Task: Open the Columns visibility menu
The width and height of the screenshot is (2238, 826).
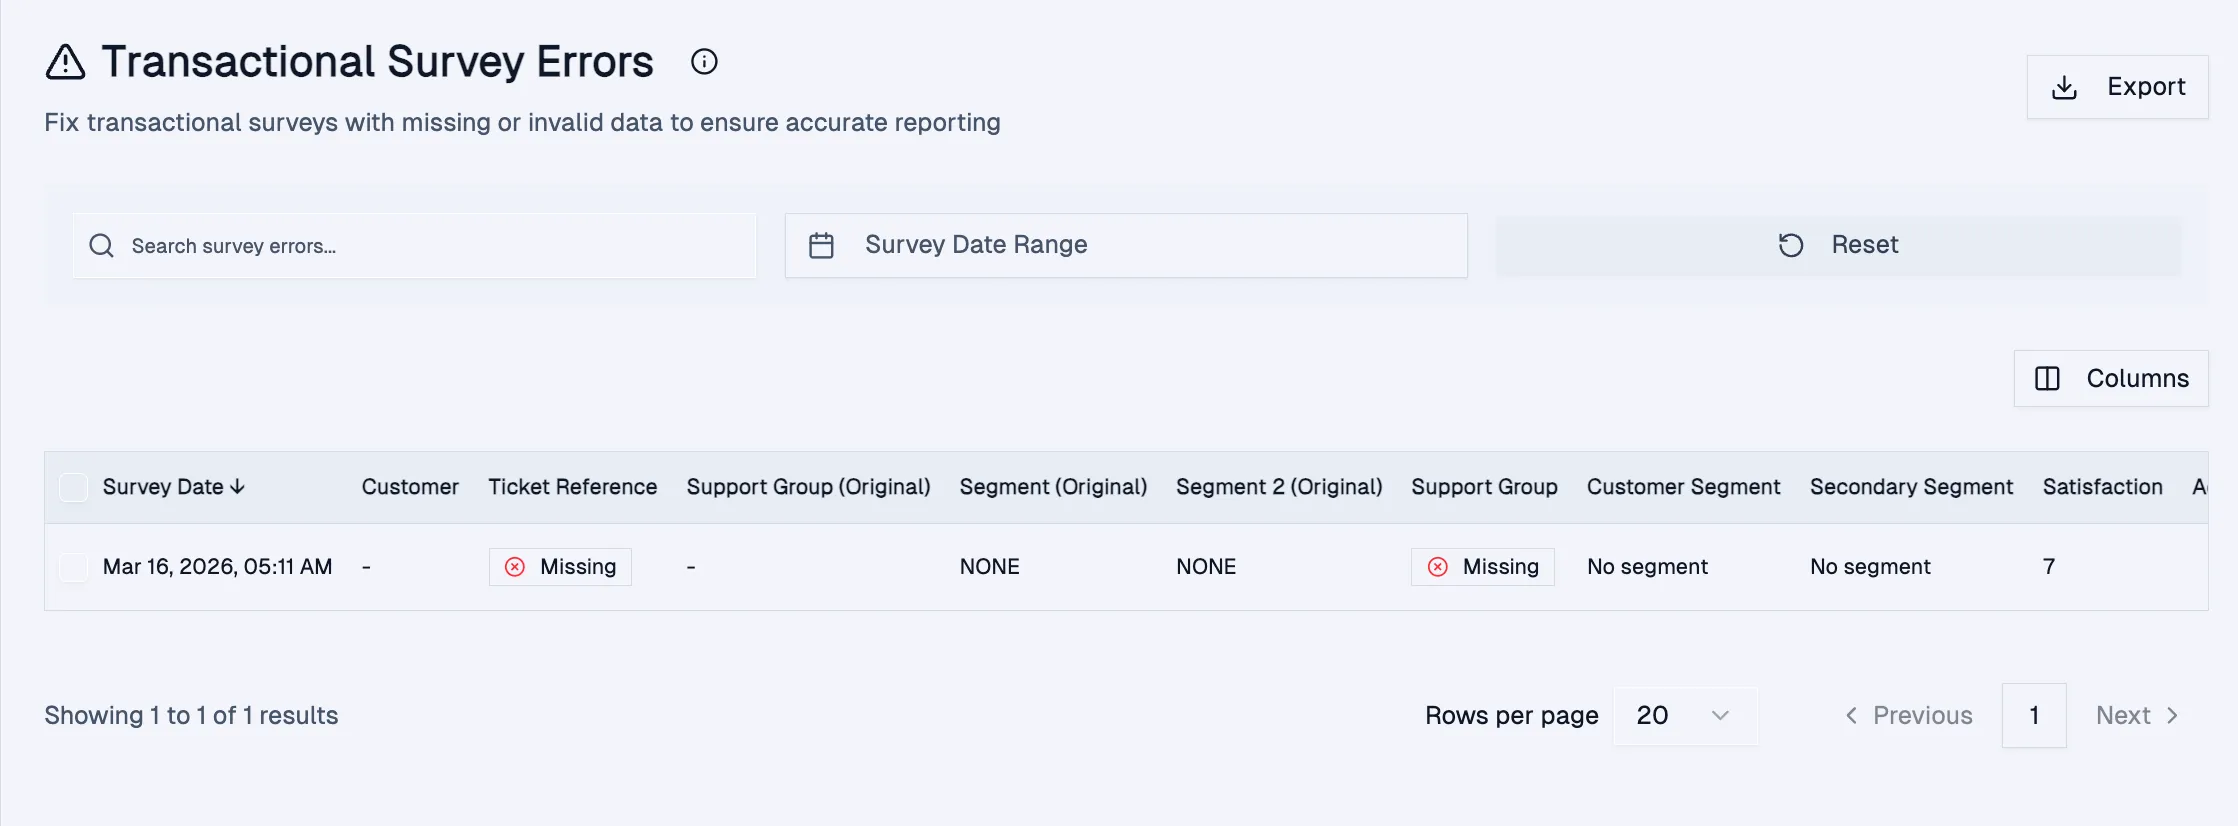Action: click(x=2111, y=378)
